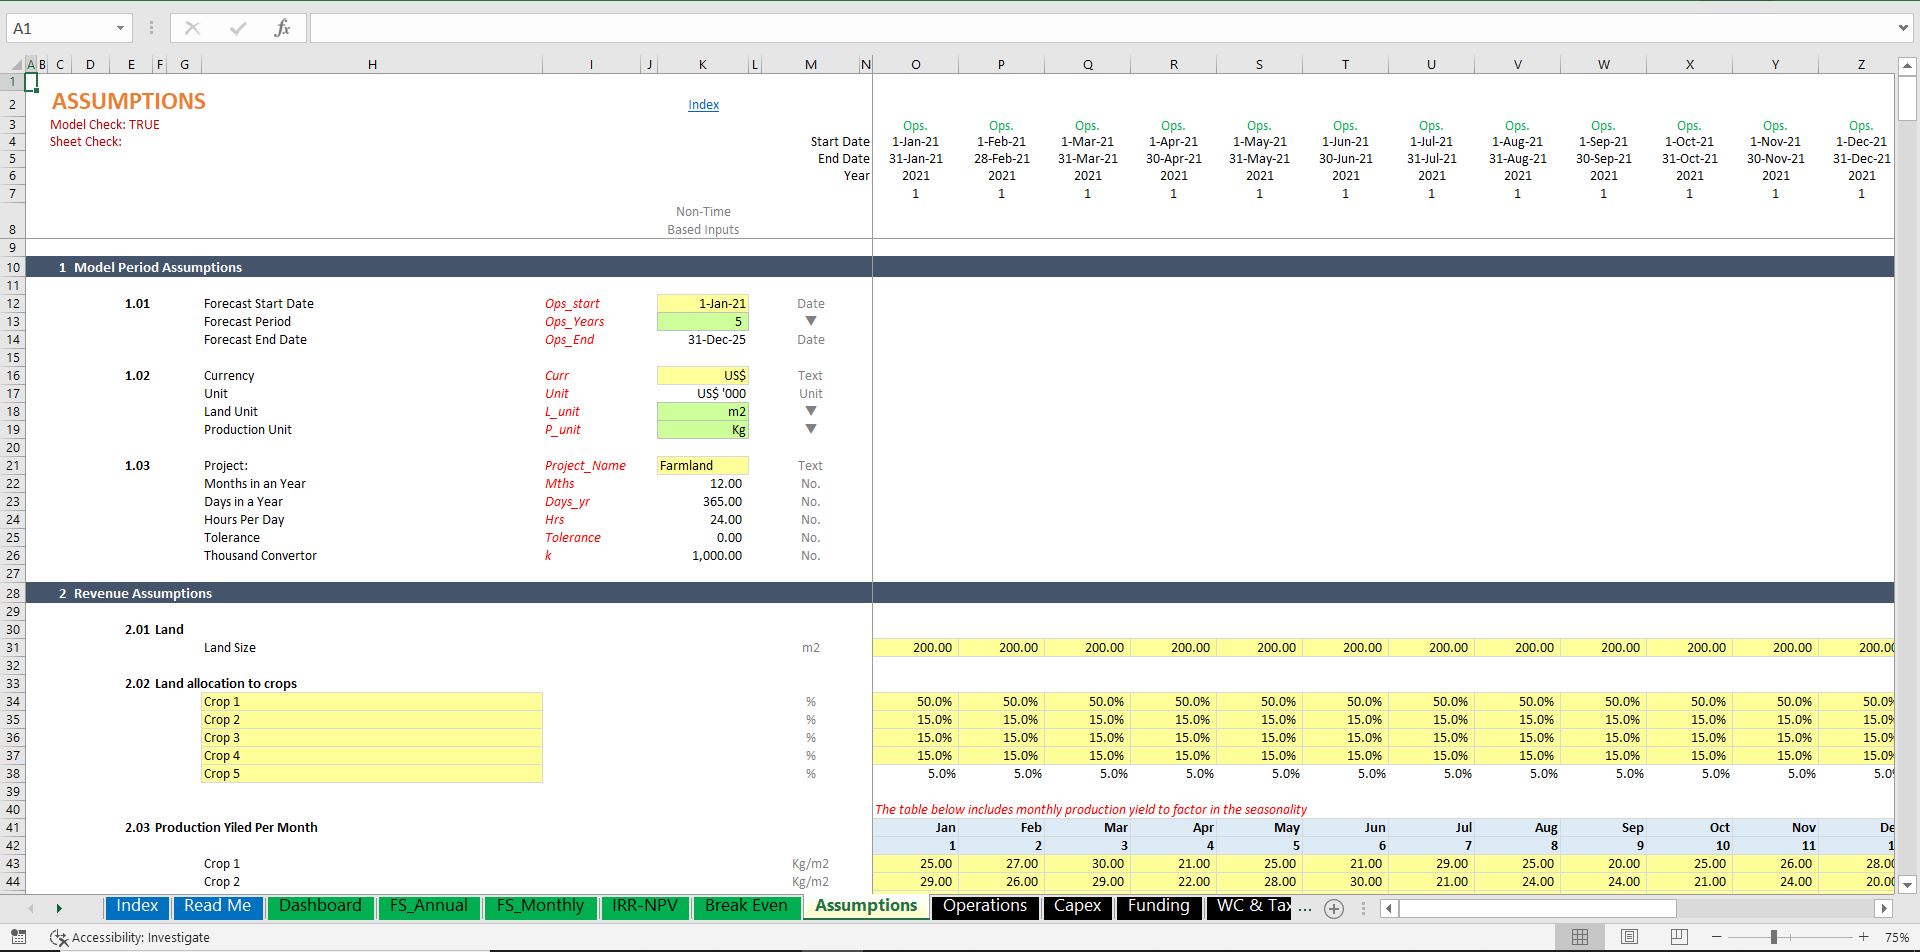Switch to Capex sheet tab
This screenshot has height=952, width=1920.
pyautogui.click(x=1077, y=906)
